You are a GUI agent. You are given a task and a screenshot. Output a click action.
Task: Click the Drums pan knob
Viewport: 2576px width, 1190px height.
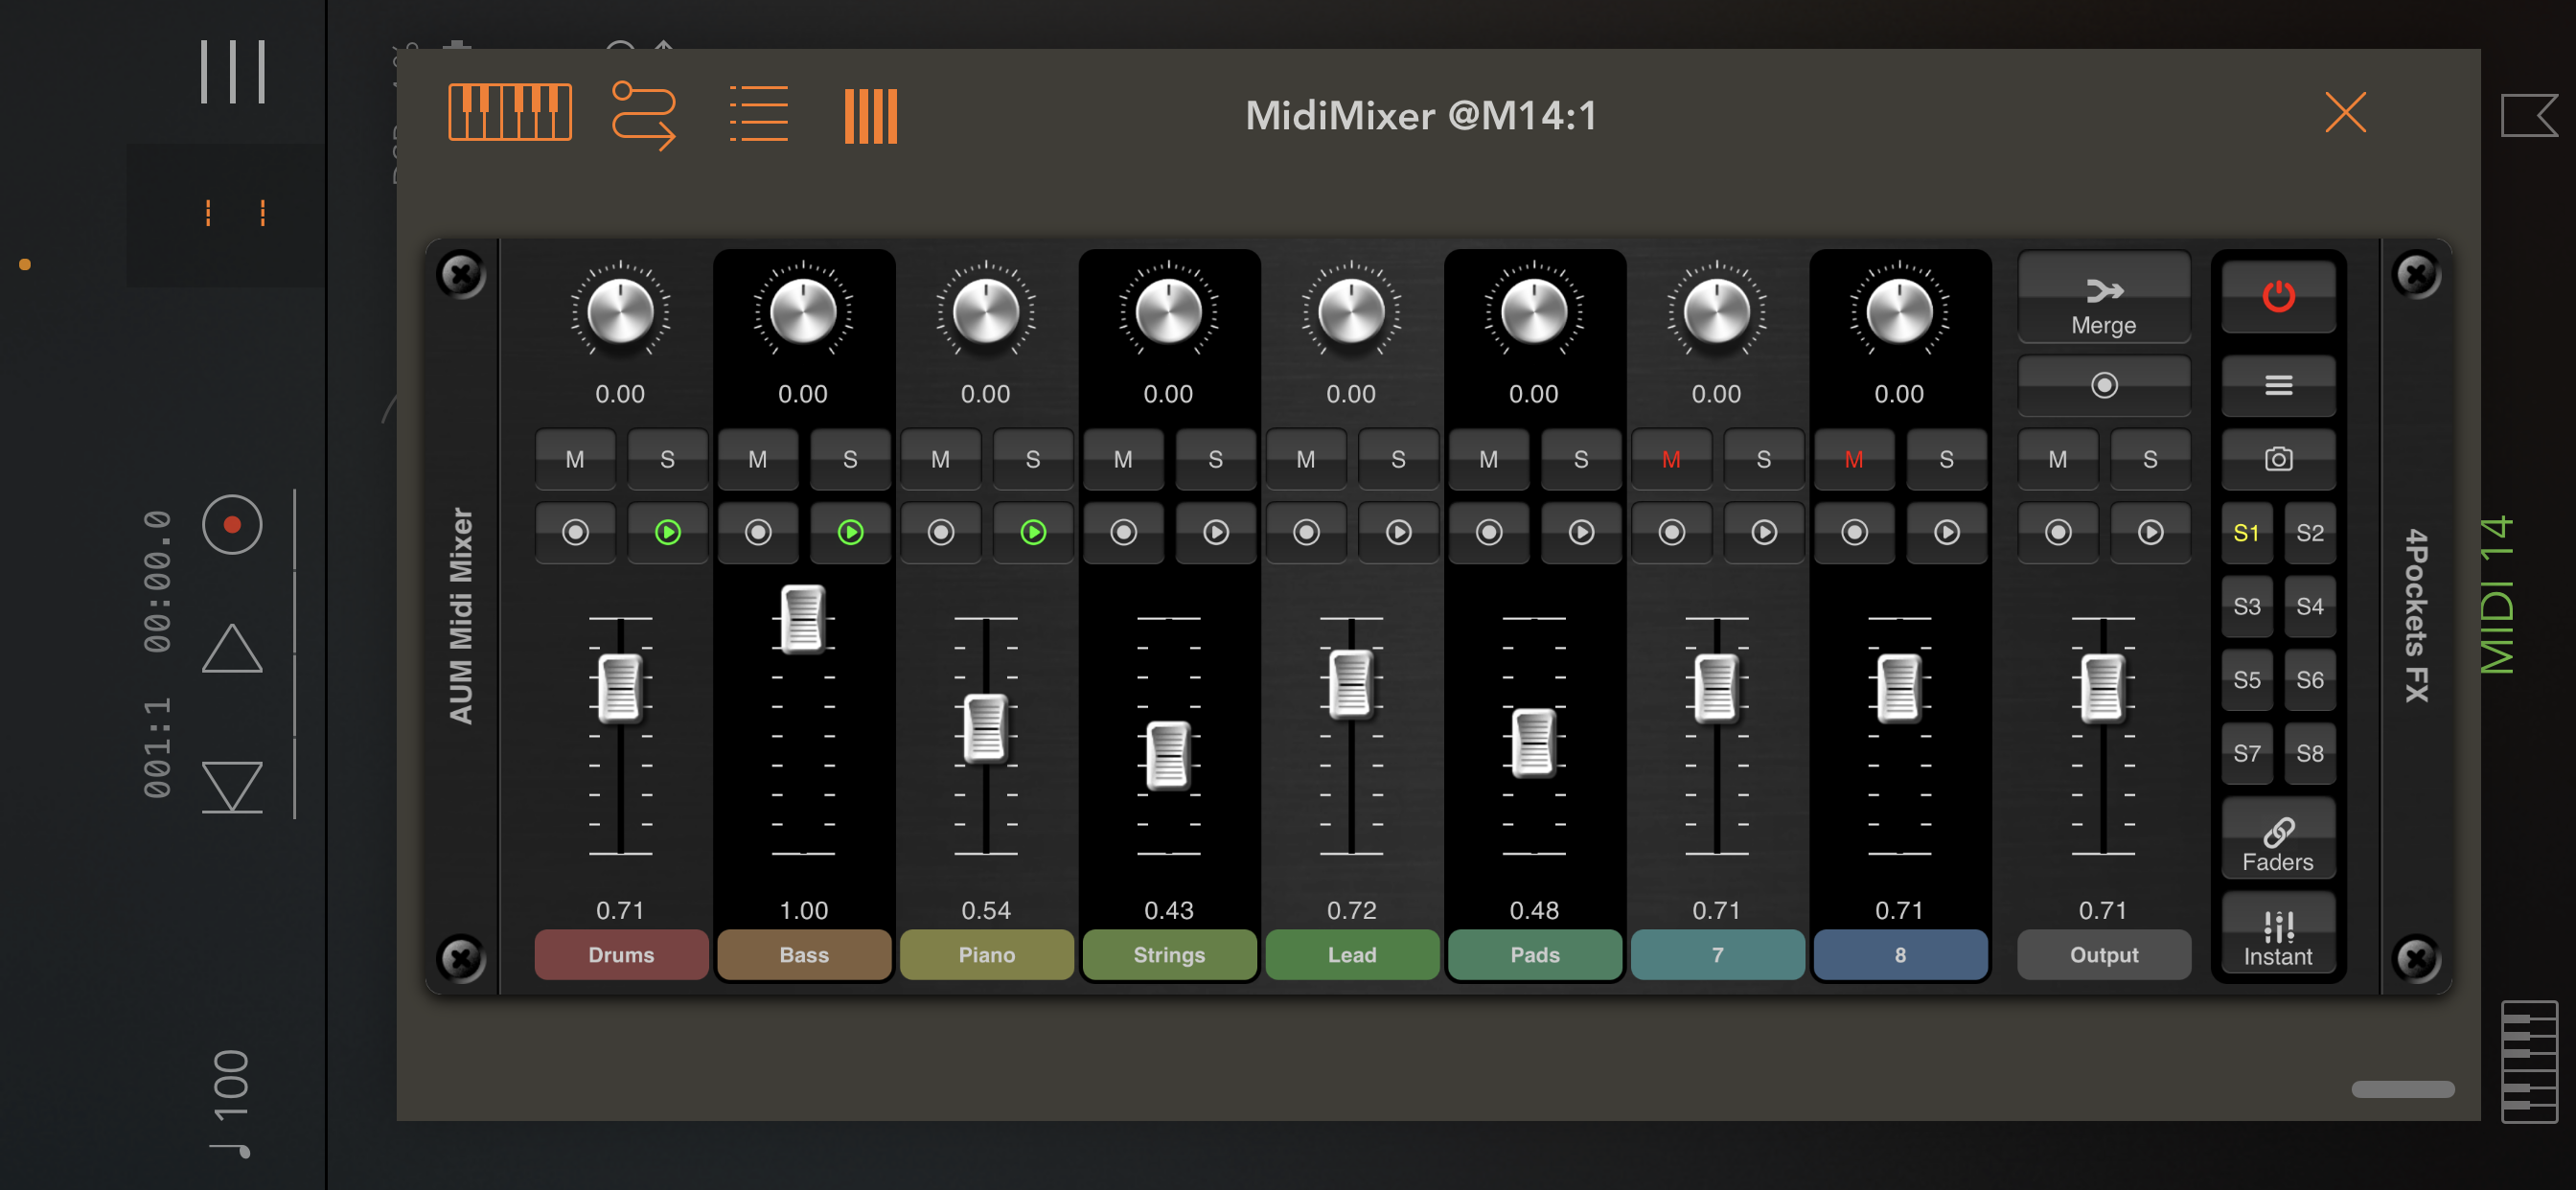coord(620,311)
